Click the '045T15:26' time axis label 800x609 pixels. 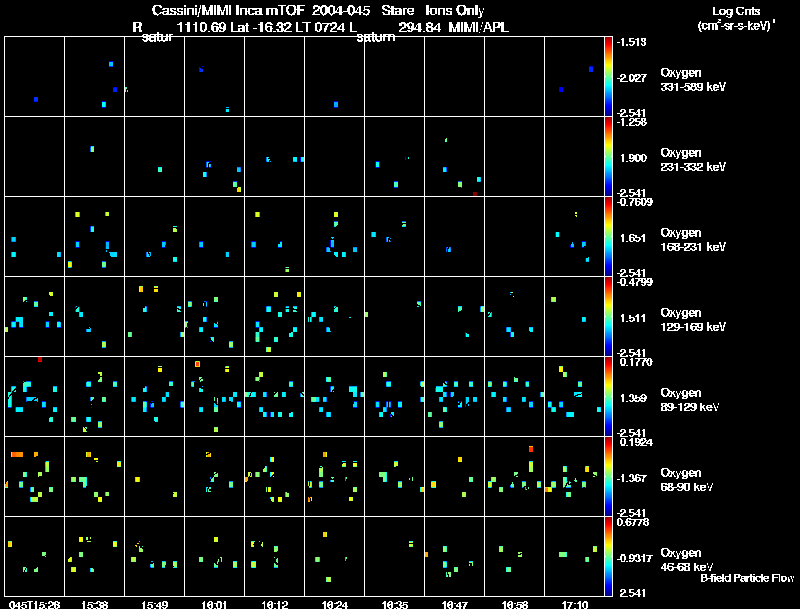[35, 604]
